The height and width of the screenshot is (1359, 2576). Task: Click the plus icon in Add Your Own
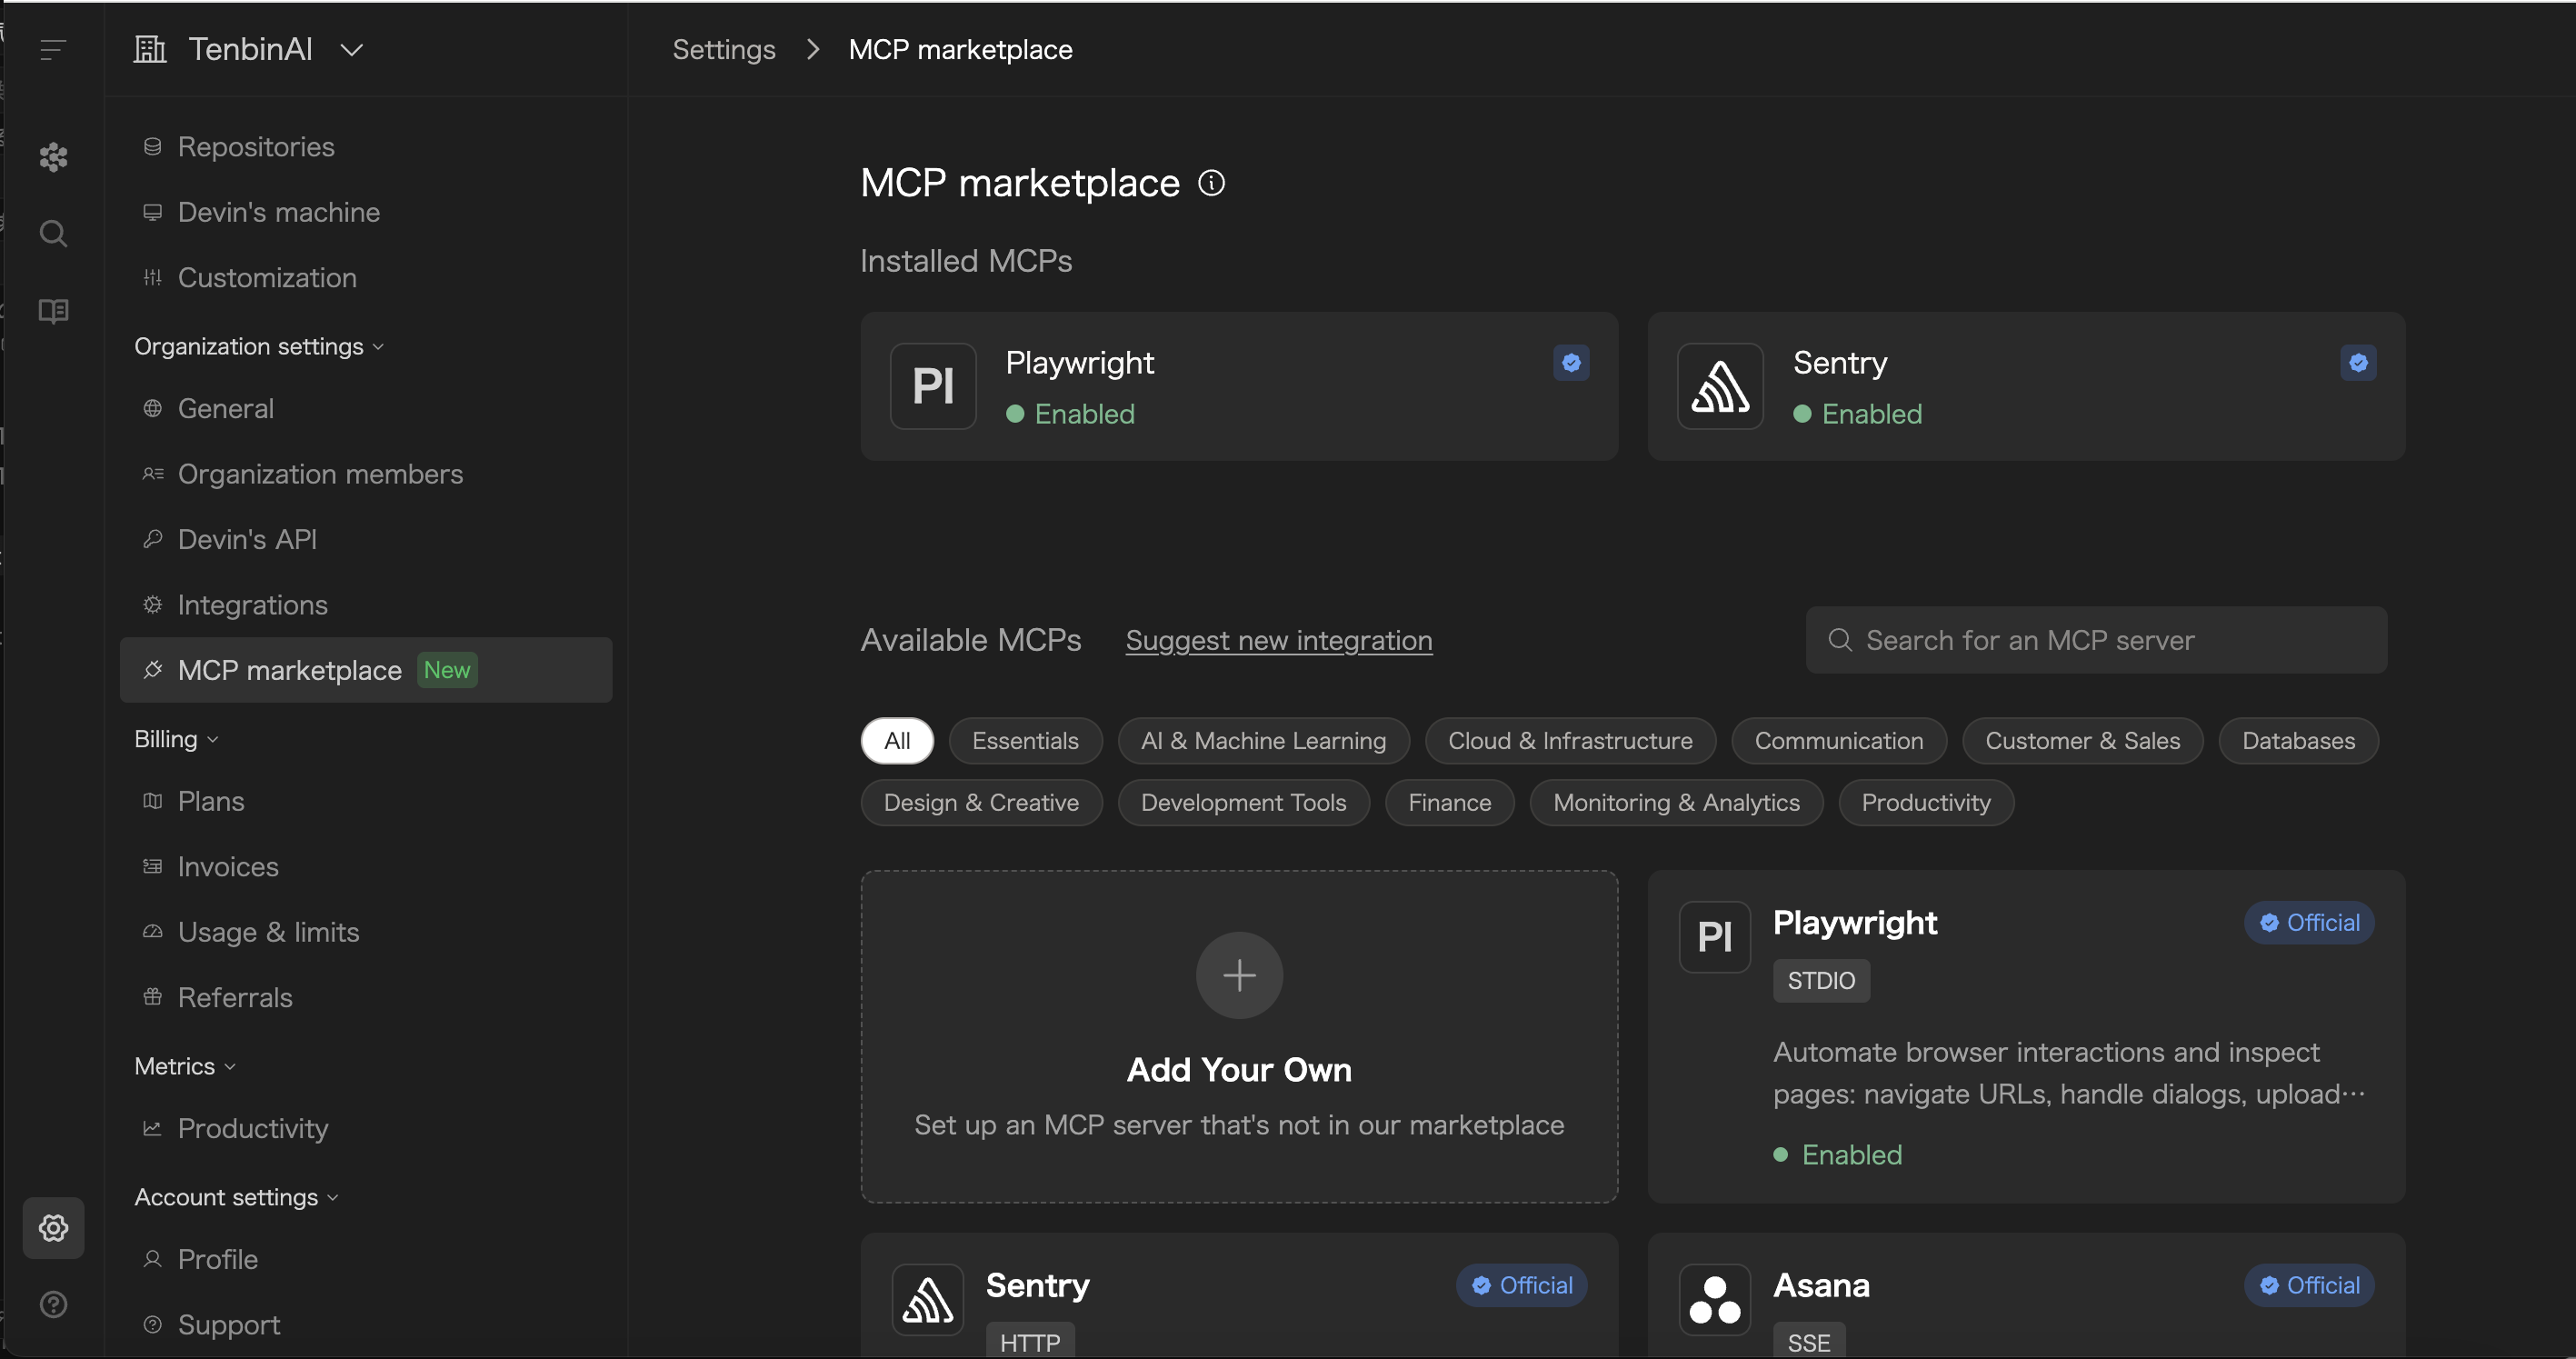[x=1239, y=975]
